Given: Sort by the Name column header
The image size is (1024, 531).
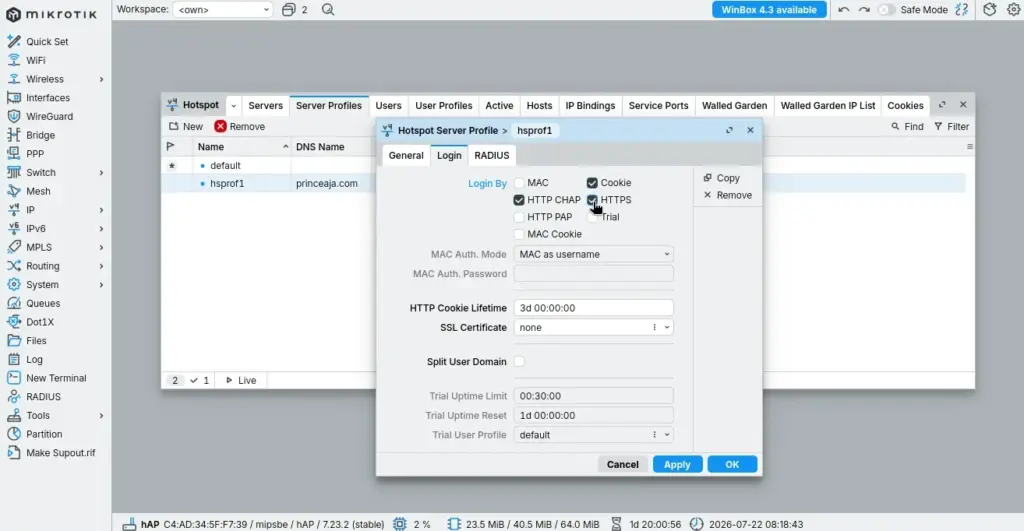Looking at the screenshot, I should 242,147.
